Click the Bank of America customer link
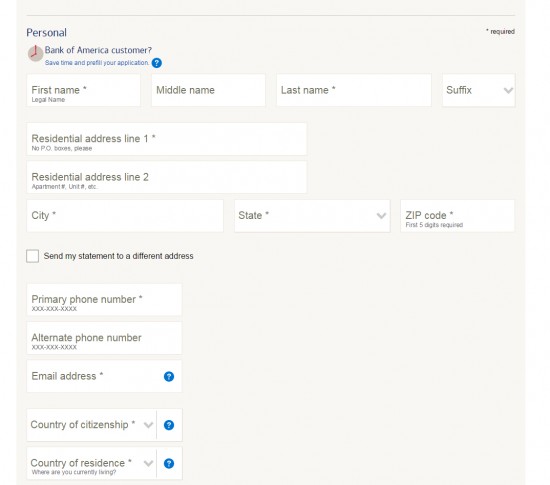 click(98, 50)
